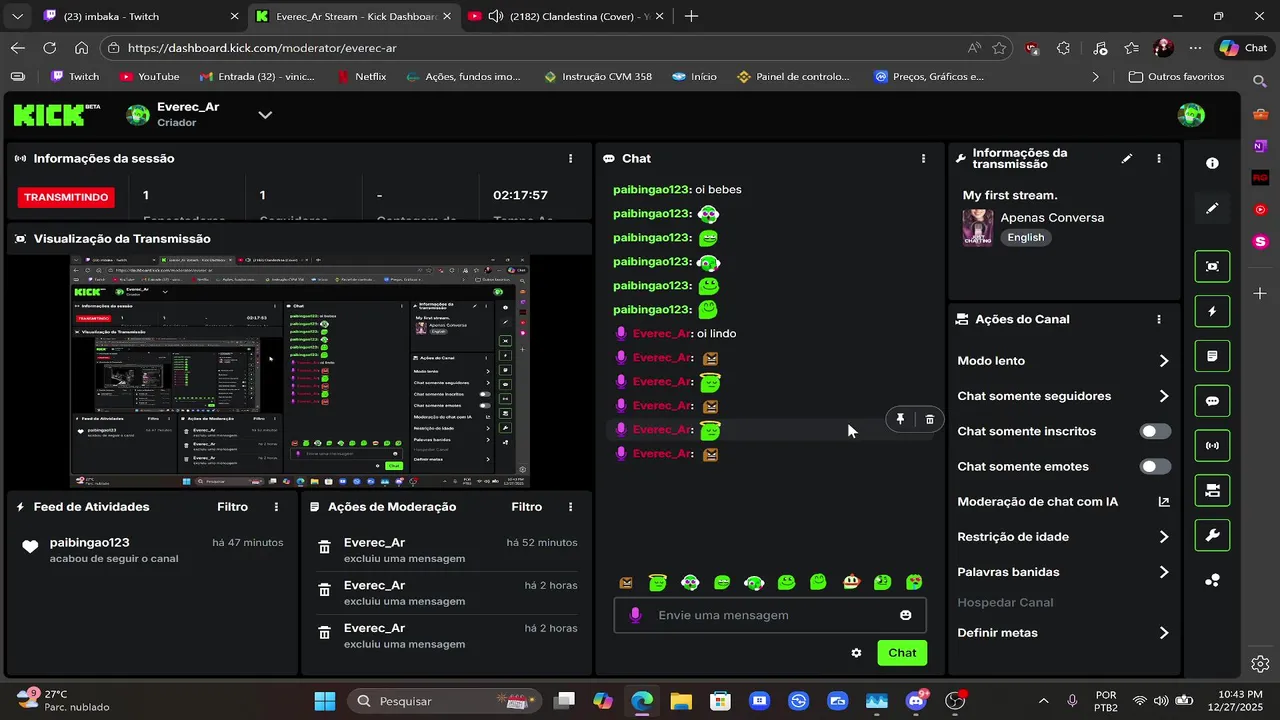Click the English language tag
Image resolution: width=1280 pixels, height=720 pixels.
(x=1025, y=237)
